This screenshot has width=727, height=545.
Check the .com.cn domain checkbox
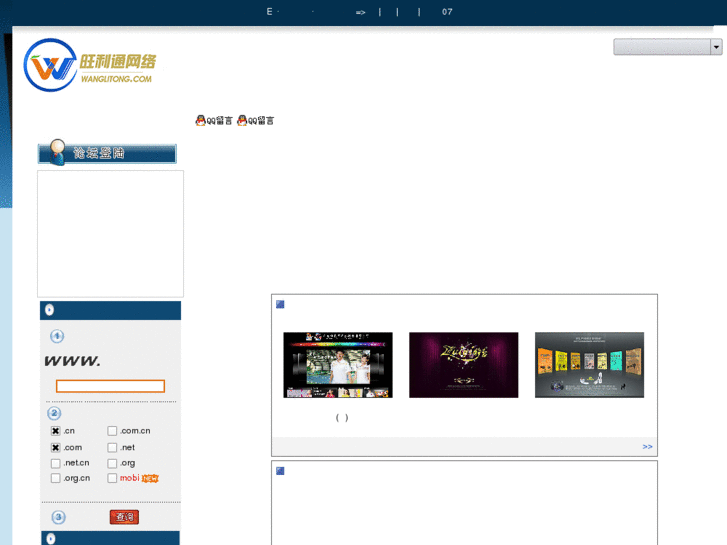[112, 431]
